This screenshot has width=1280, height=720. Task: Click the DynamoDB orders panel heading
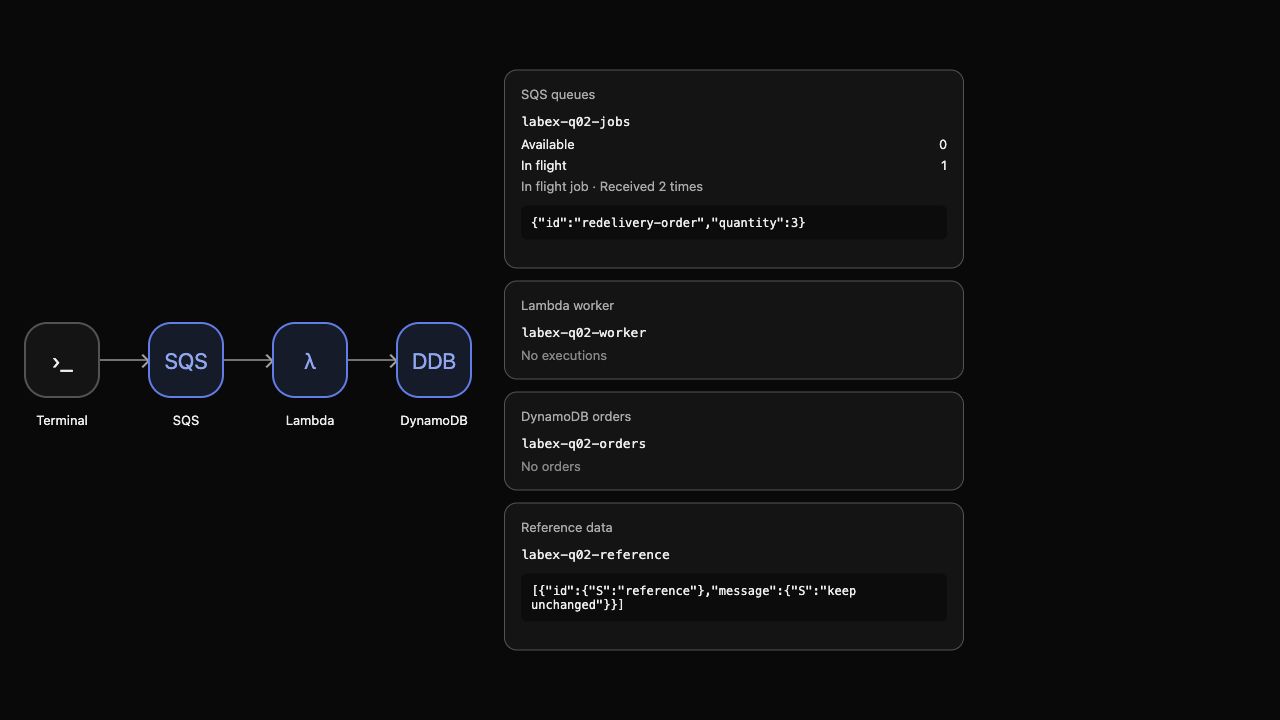(576, 417)
